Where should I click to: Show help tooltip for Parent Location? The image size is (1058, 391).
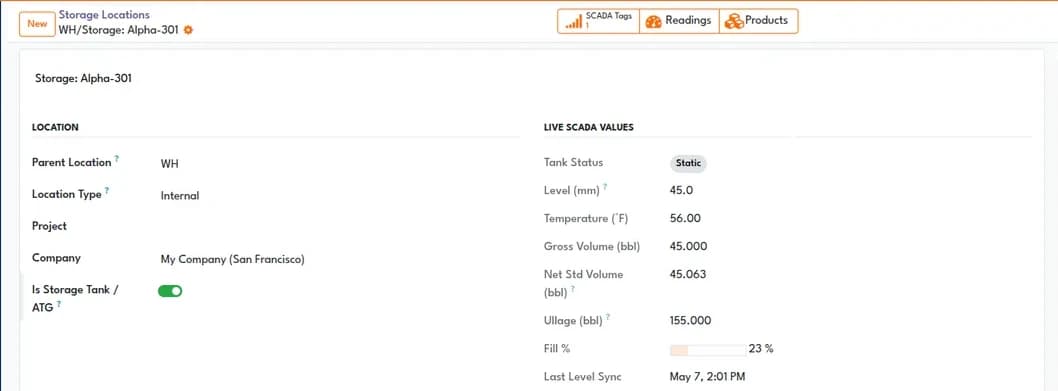tap(117, 159)
